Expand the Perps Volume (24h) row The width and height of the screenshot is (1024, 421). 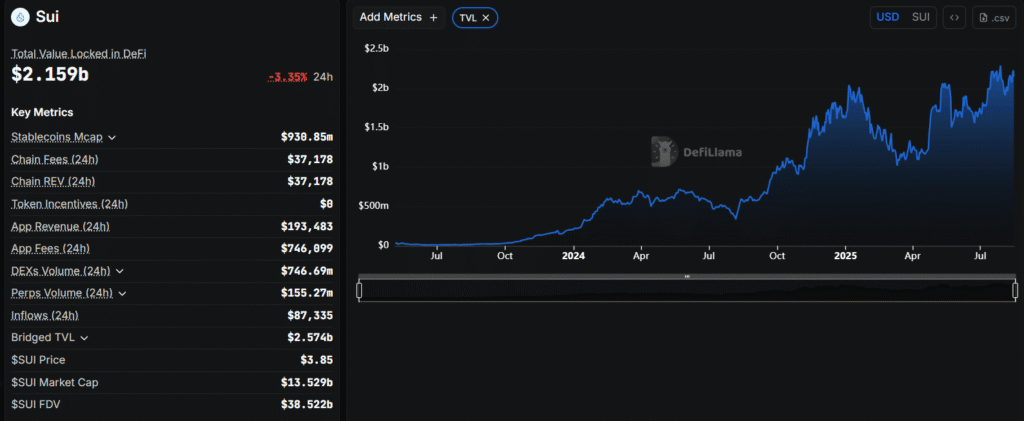tap(121, 293)
